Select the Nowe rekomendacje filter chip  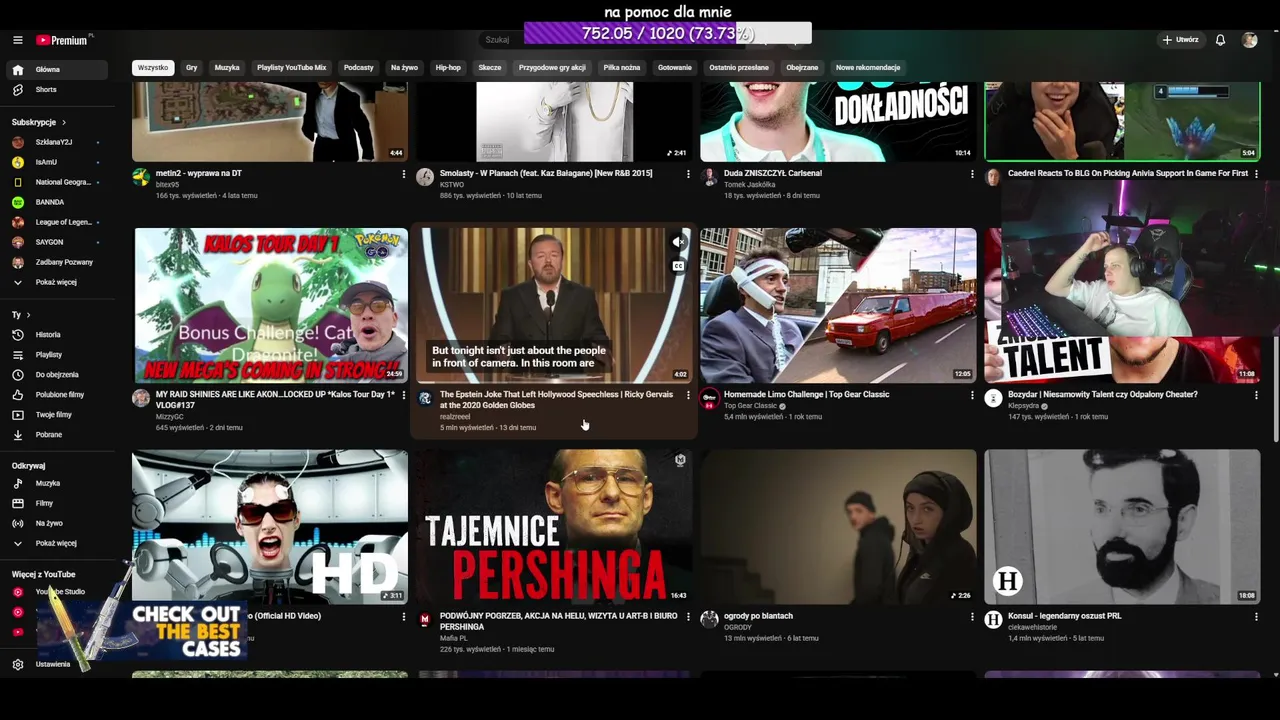click(x=868, y=68)
